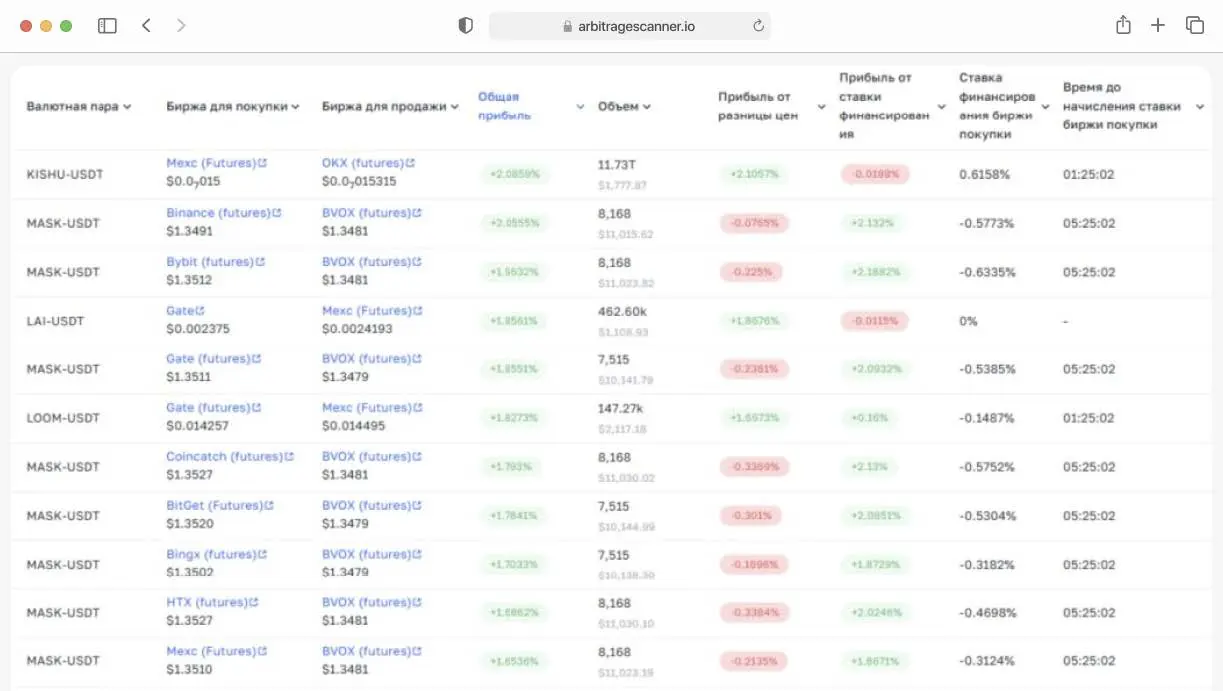Click the -0.4698% funding rate value

[988, 613]
